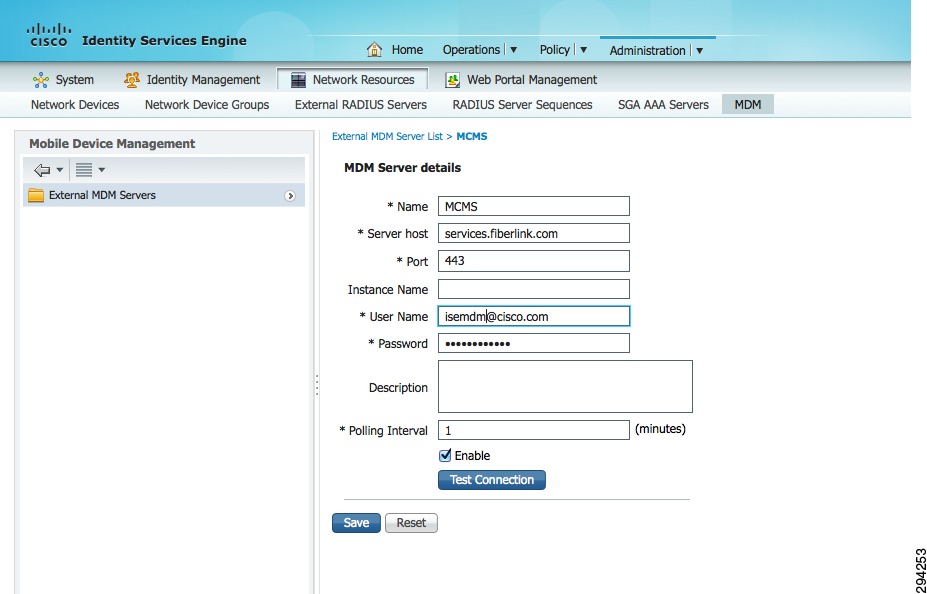This screenshot has width=927, height=594.
Task: Click the arrow icon beside External MDM Servers
Action: click(290, 196)
